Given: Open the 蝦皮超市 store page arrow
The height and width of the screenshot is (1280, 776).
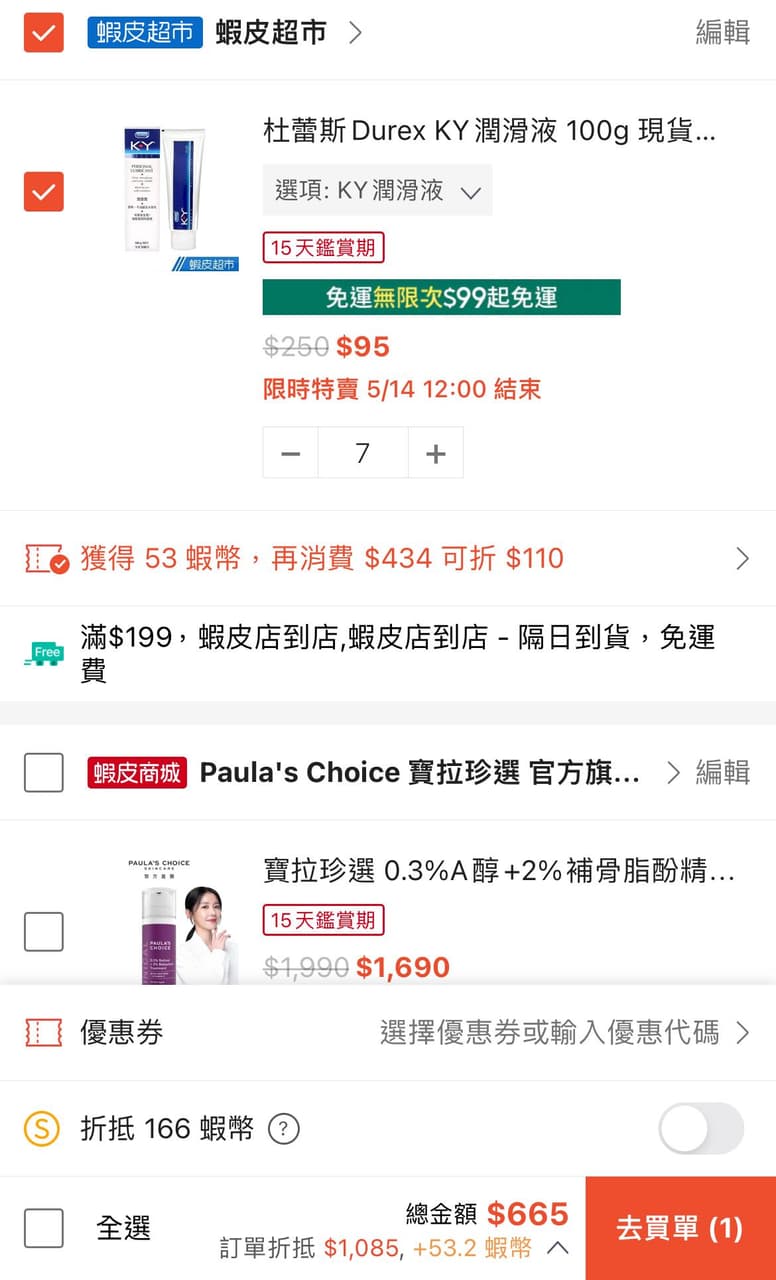Looking at the screenshot, I should pyautogui.click(x=355, y=31).
